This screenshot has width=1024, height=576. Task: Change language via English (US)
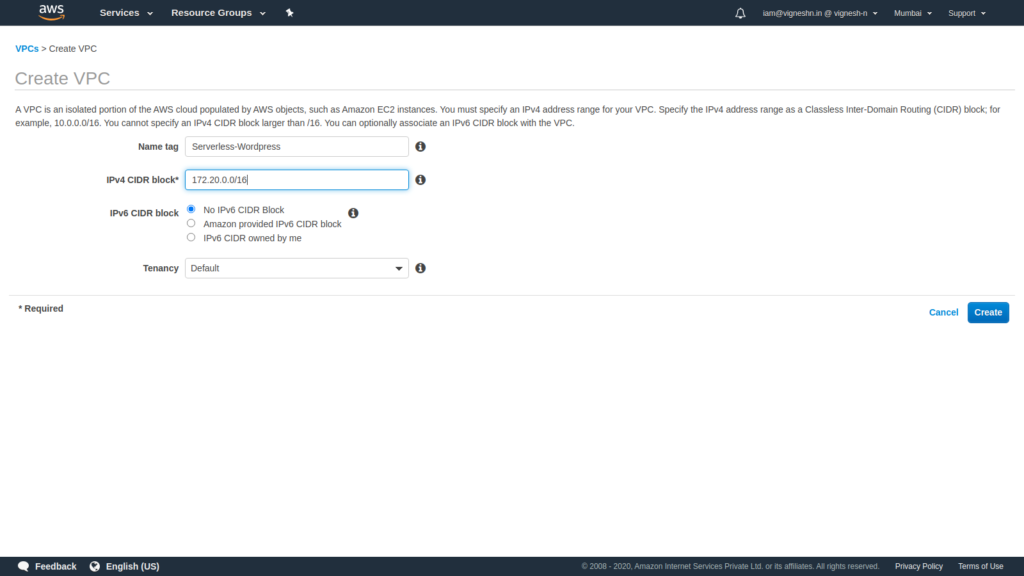click(x=133, y=566)
